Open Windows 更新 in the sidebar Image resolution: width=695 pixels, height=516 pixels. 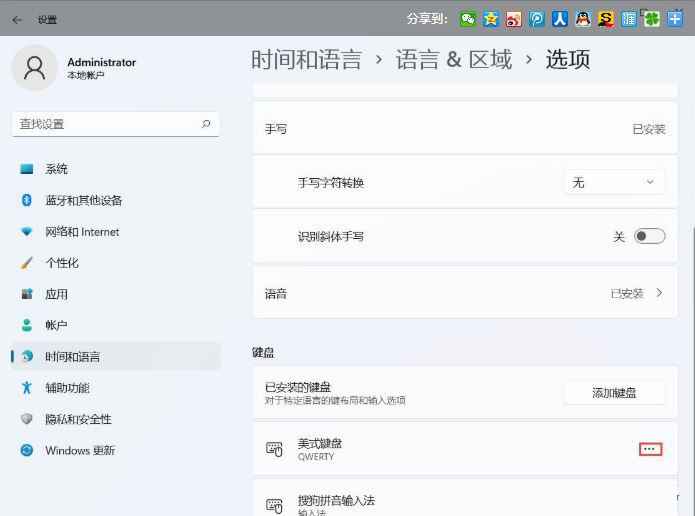[79, 450]
